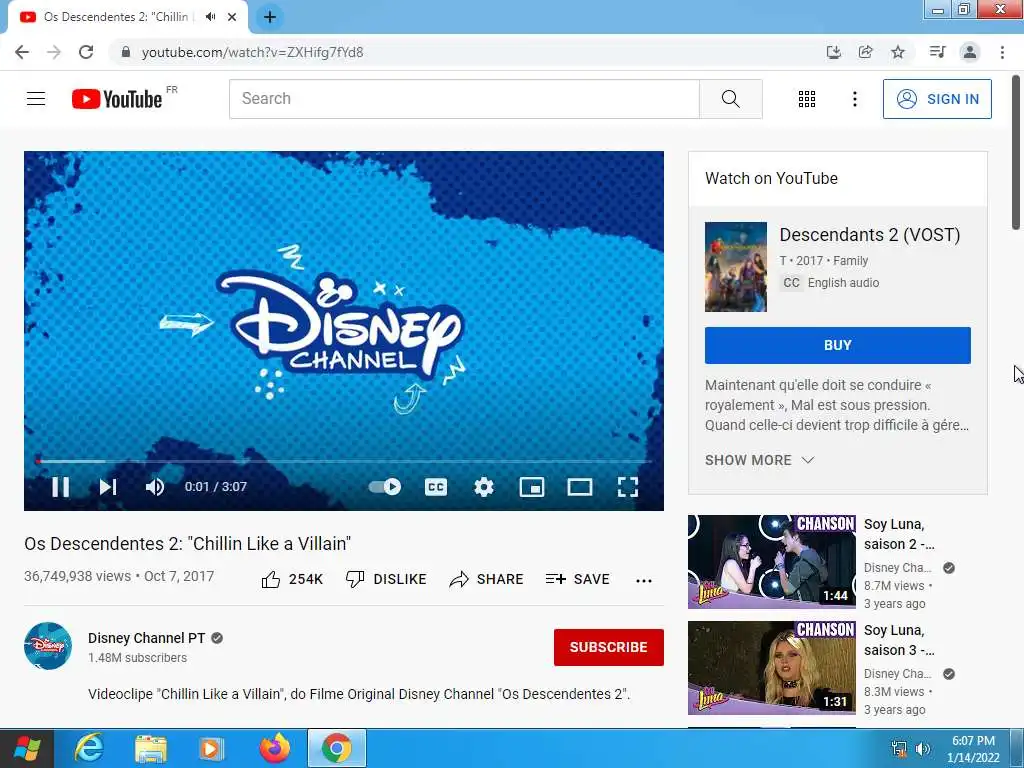
Task: Open the Descendants 2 (VOST) title
Action: tap(870, 234)
